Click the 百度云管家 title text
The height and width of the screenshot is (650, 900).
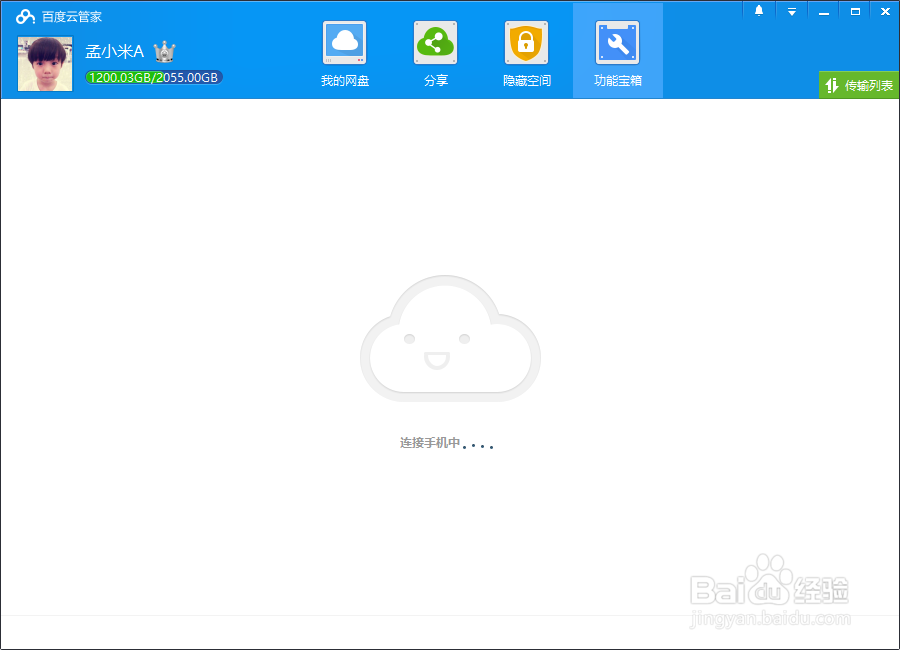(x=72, y=17)
